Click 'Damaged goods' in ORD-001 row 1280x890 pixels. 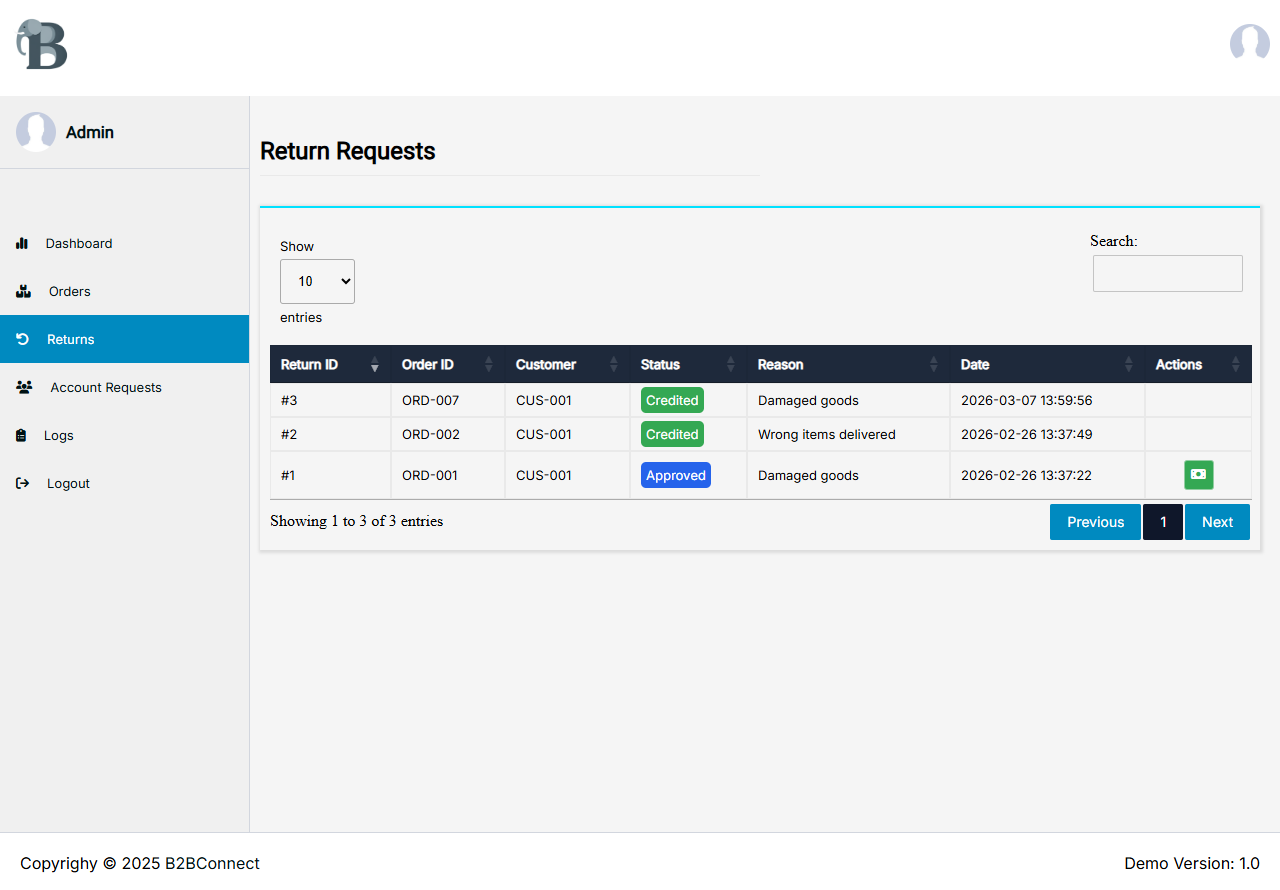(808, 475)
